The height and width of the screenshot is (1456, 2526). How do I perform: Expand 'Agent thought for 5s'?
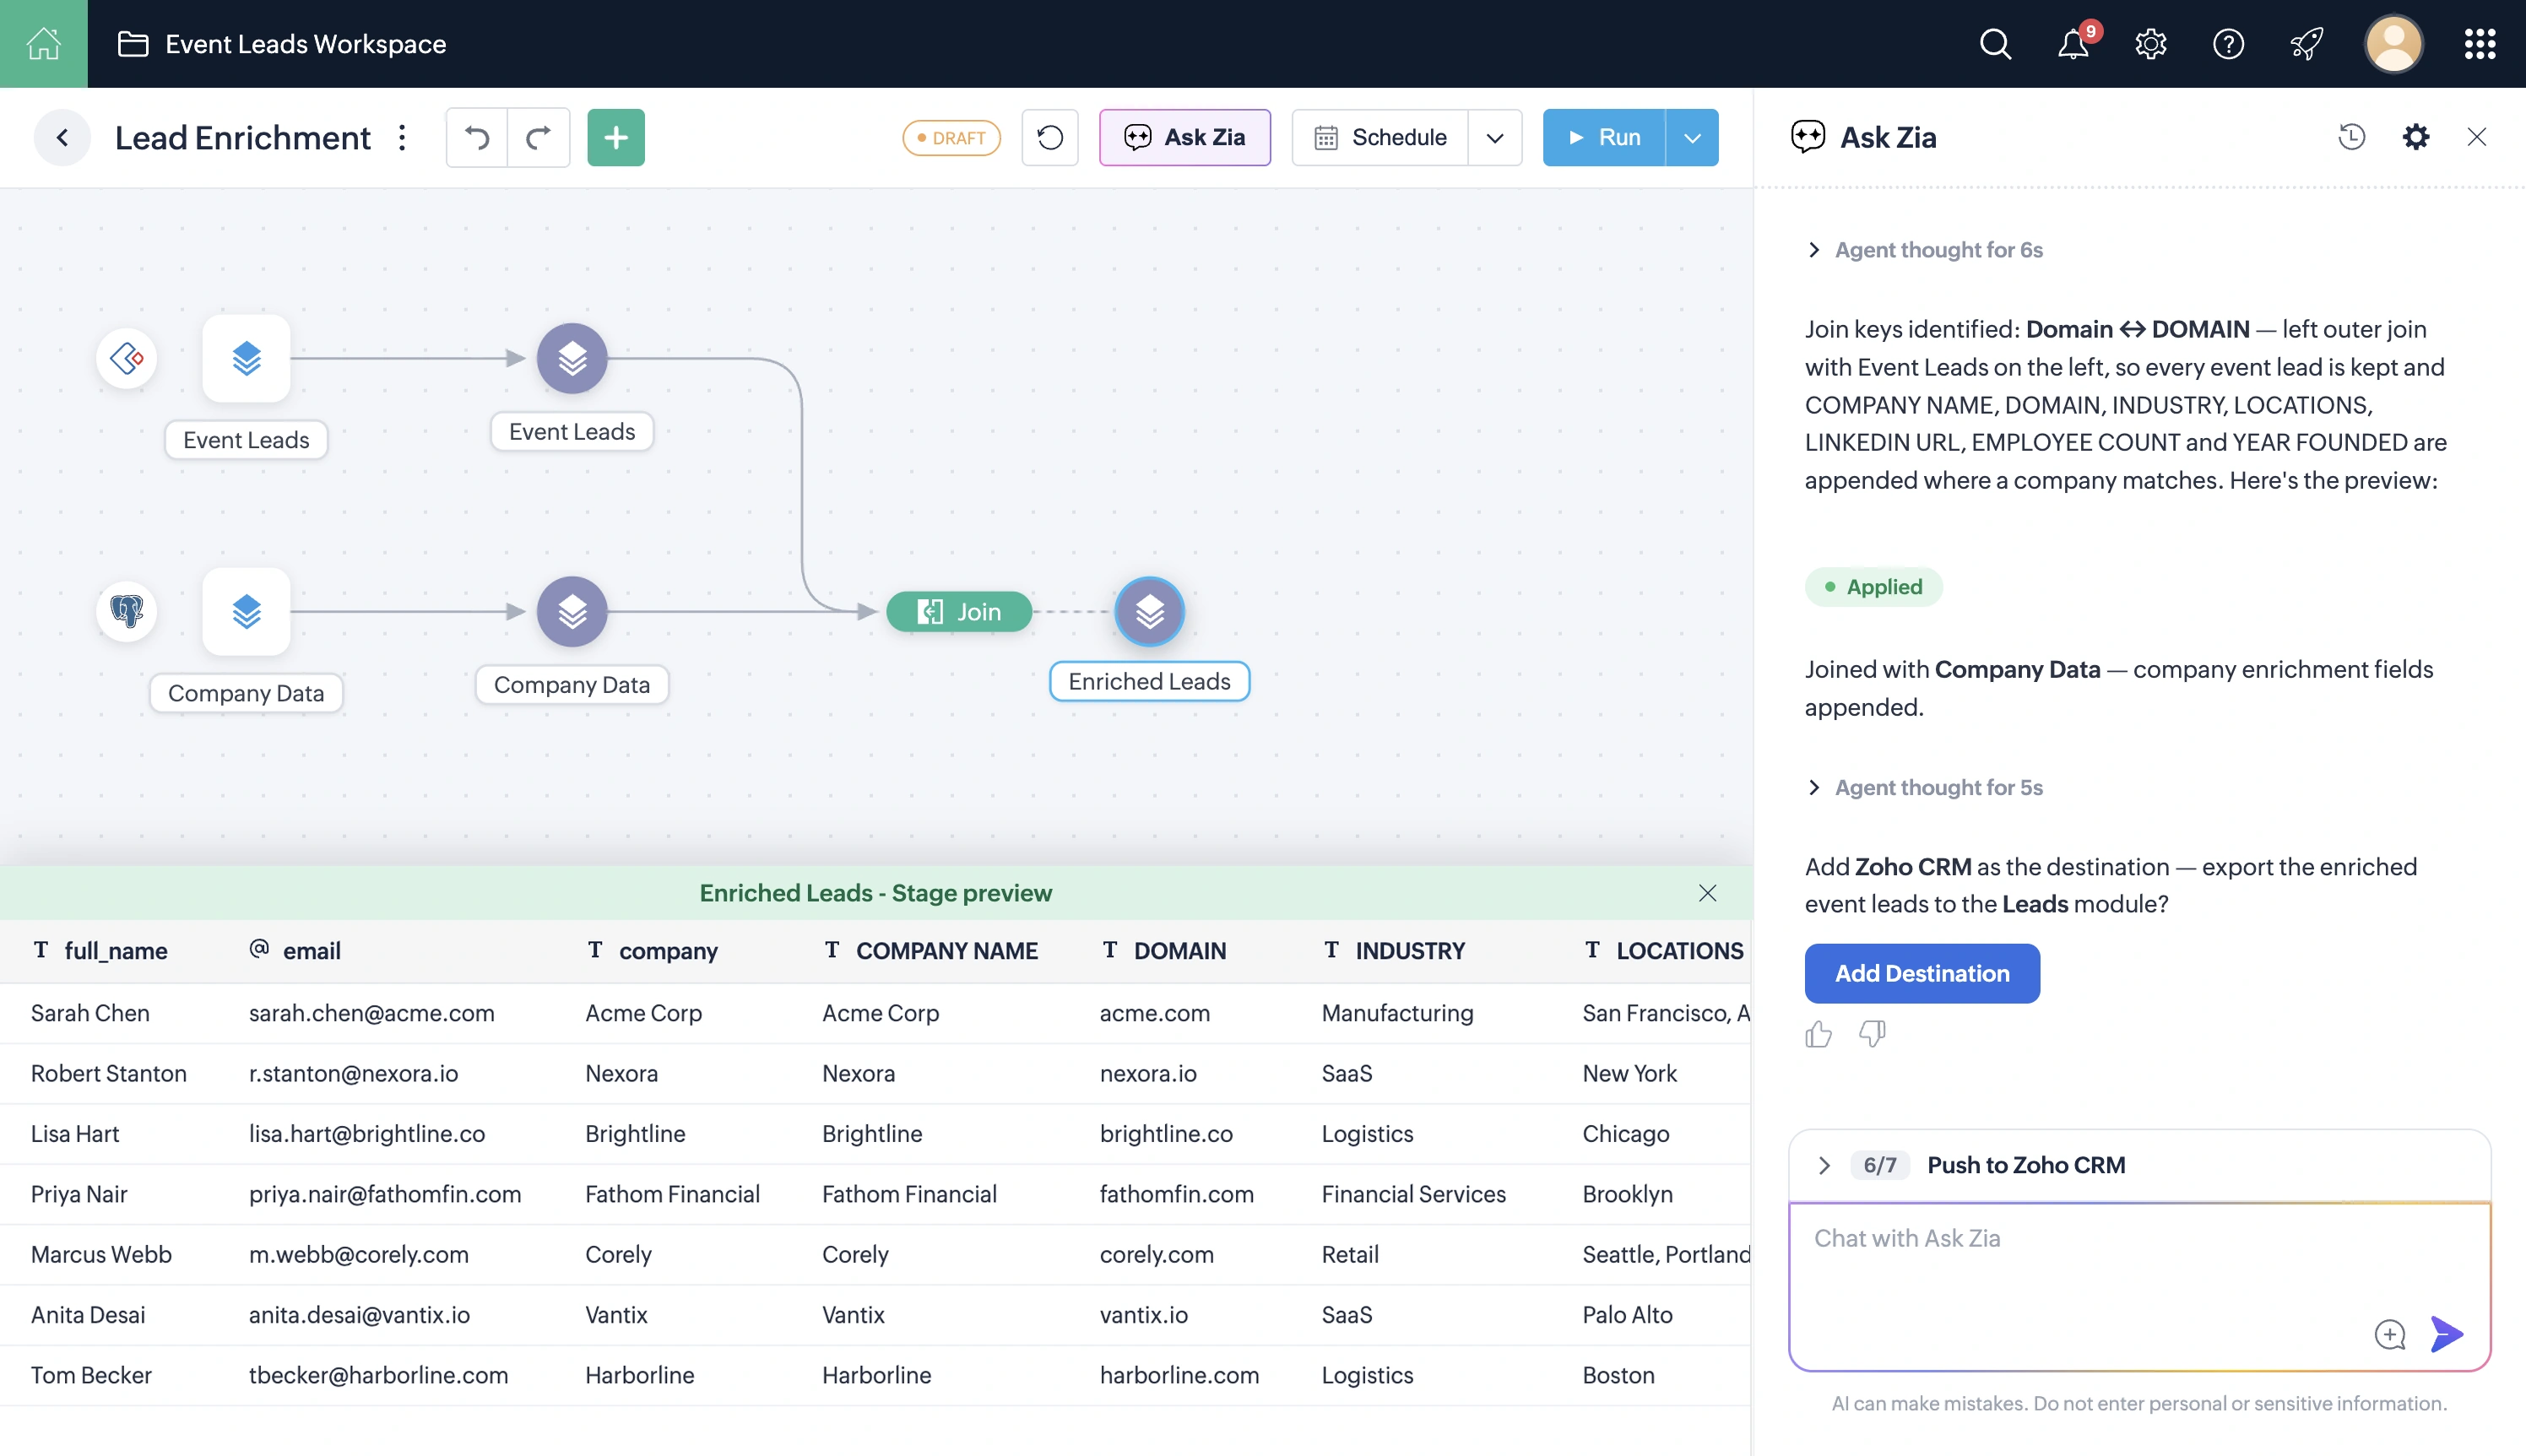(1926, 788)
